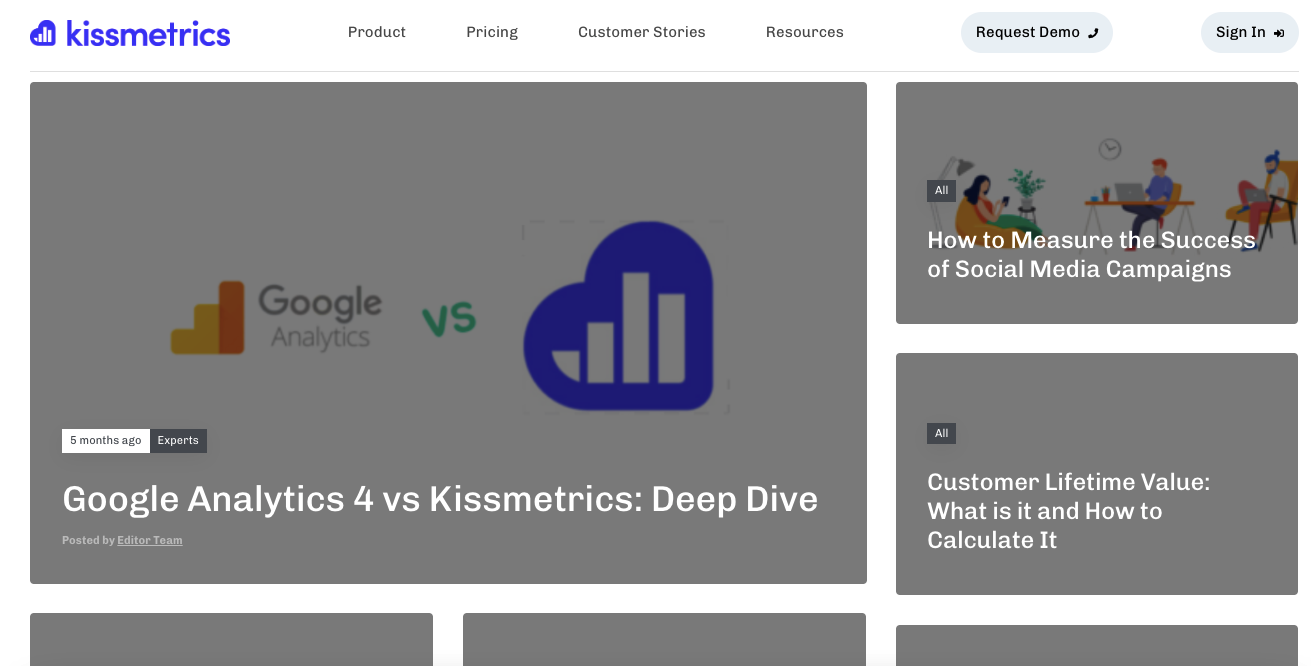Click the '5 months ago' date label
1311x666 pixels.
(106, 441)
